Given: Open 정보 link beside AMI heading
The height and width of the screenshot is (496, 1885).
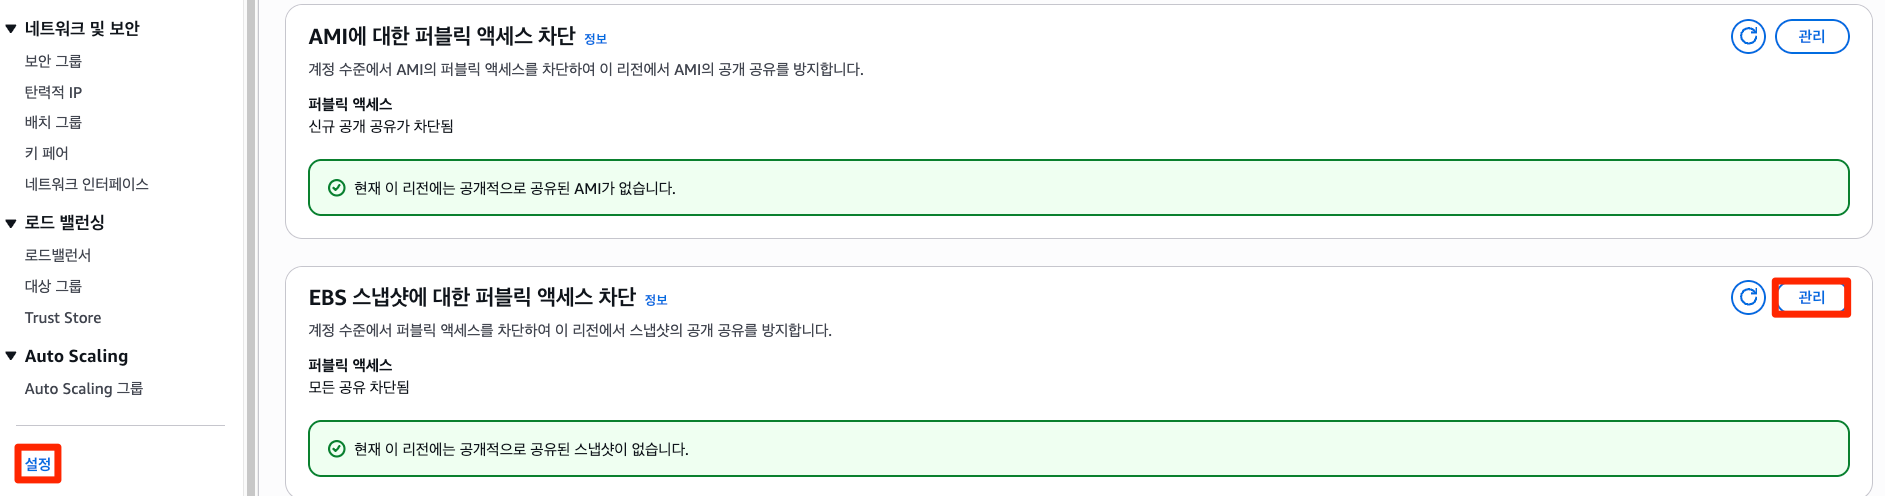Looking at the screenshot, I should point(595,39).
